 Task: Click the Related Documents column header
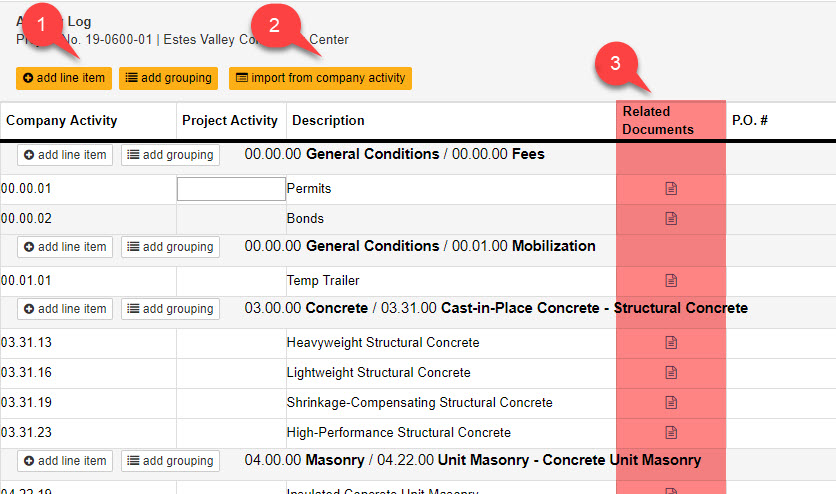658,120
